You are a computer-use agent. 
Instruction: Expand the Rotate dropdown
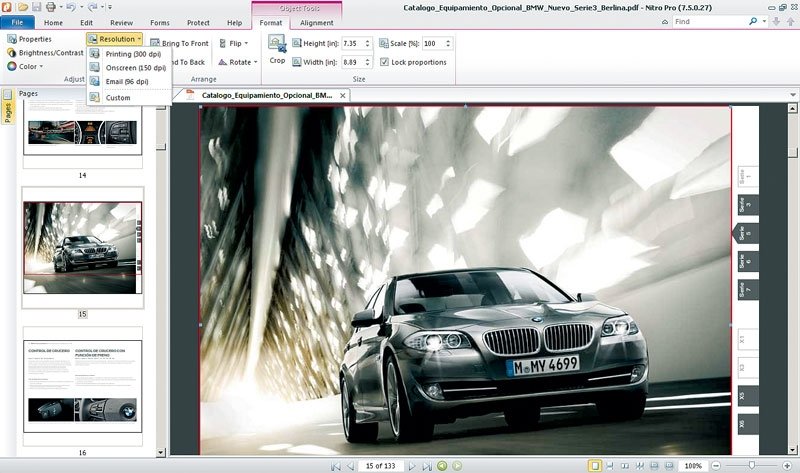[x=238, y=62]
